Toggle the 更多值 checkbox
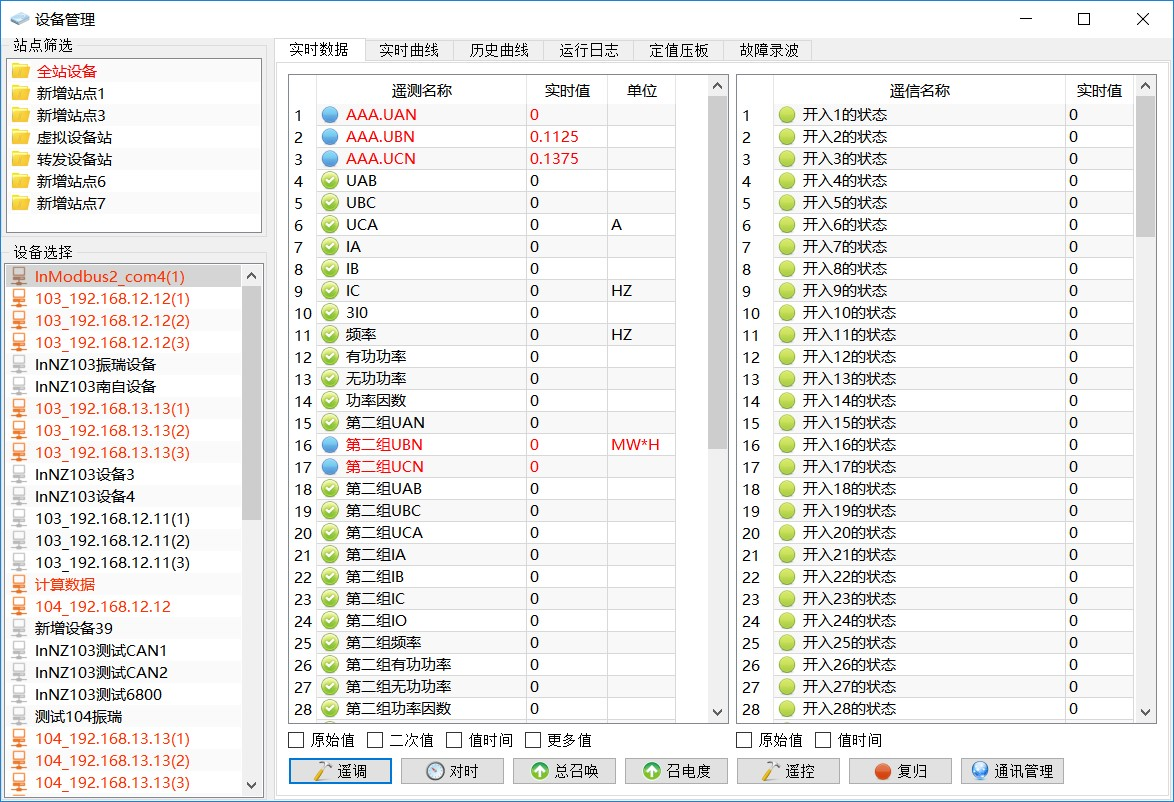 click(x=533, y=740)
